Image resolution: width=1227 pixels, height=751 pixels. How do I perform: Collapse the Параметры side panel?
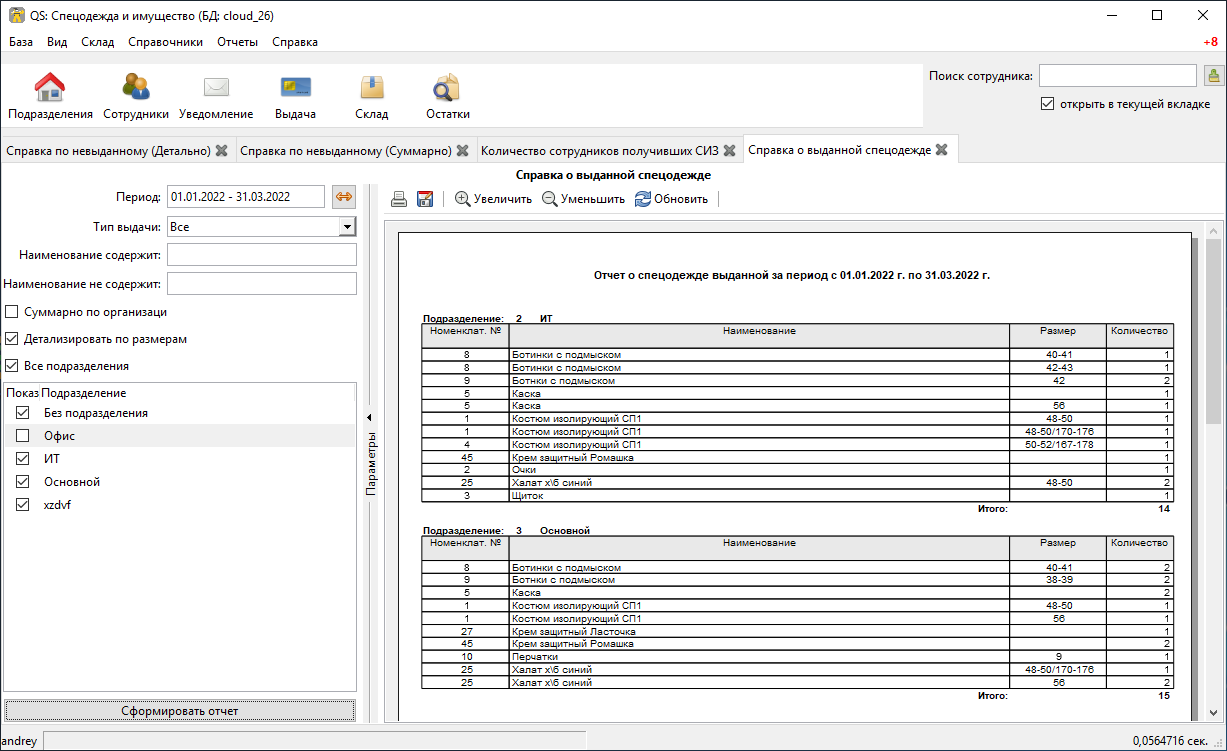pos(367,418)
